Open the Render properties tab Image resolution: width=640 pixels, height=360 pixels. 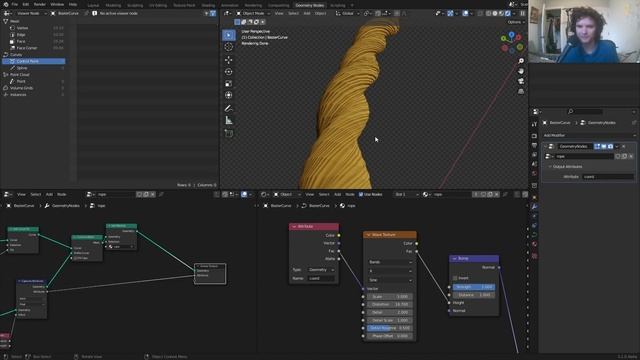534,136
